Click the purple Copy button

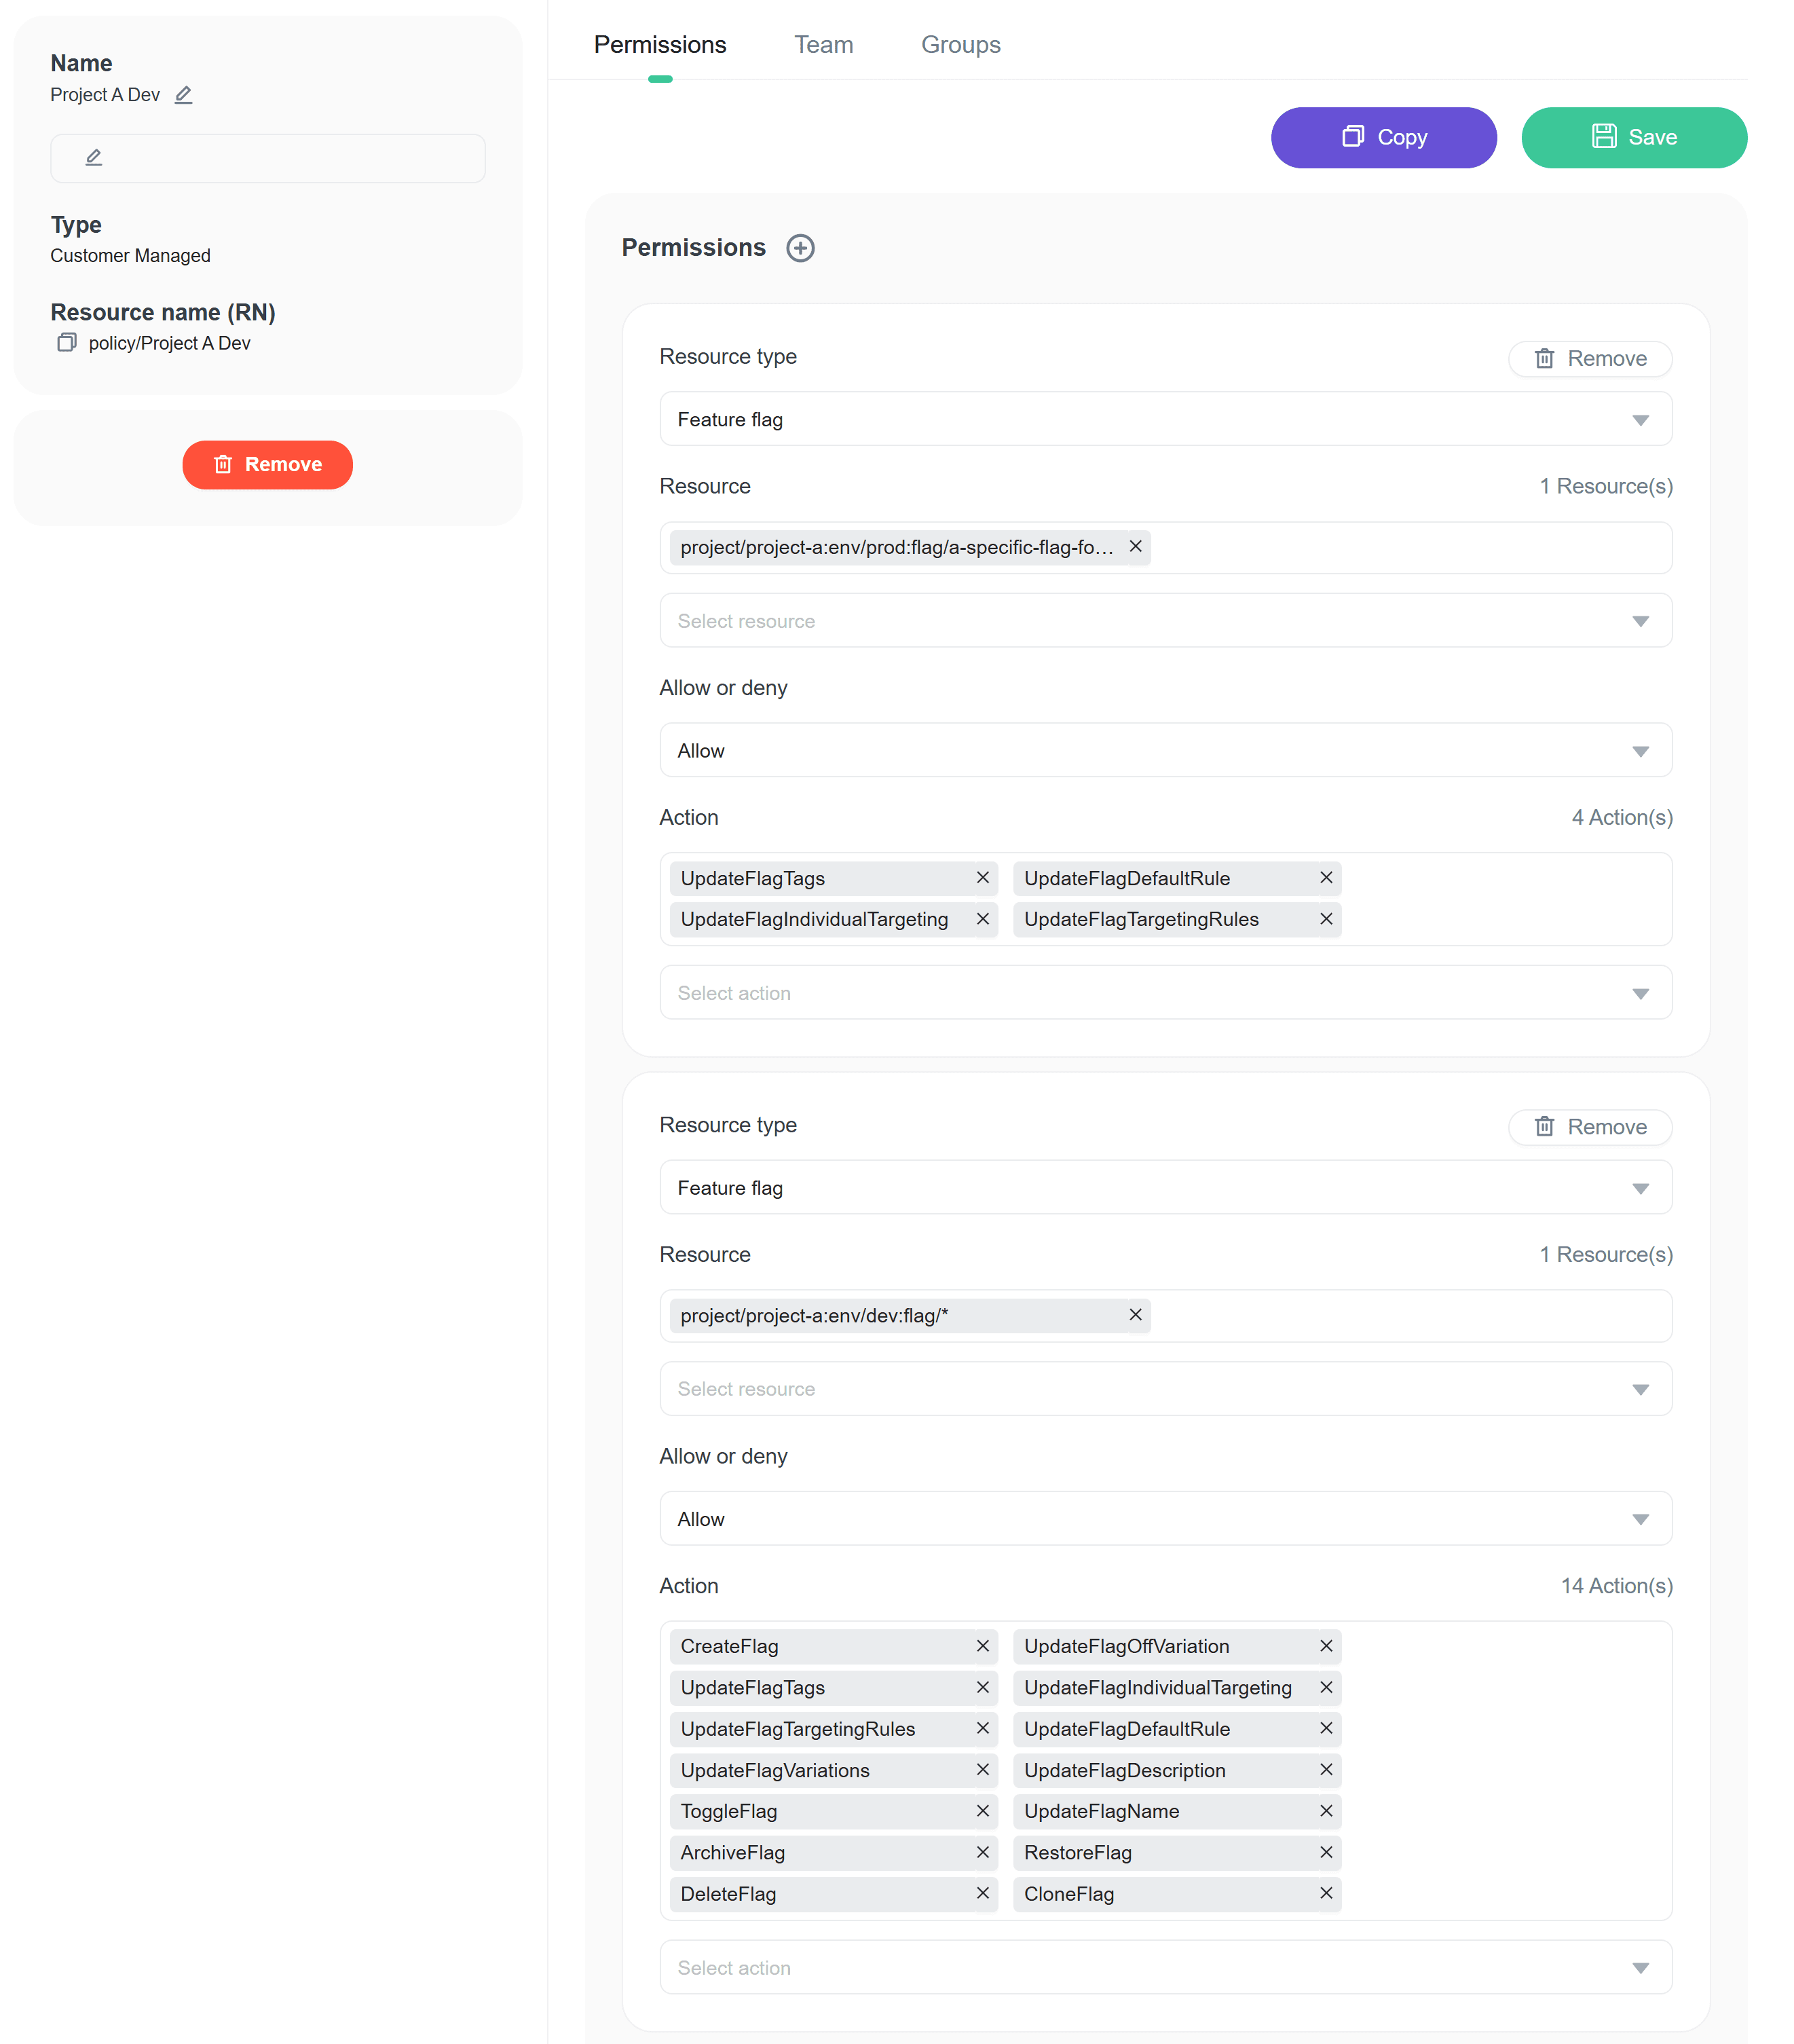pyautogui.click(x=1383, y=137)
